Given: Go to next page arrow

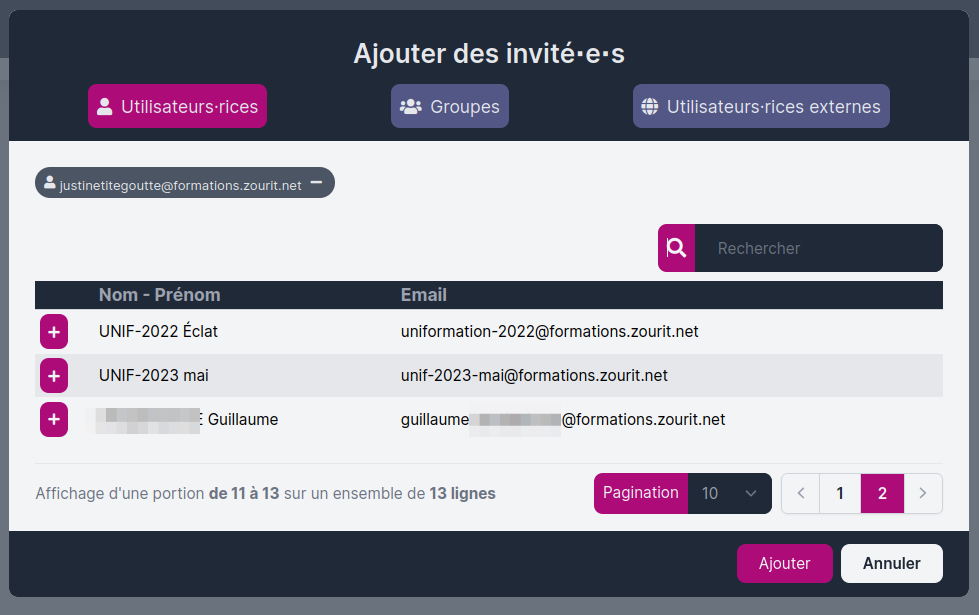Looking at the screenshot, I should [923, 493].
